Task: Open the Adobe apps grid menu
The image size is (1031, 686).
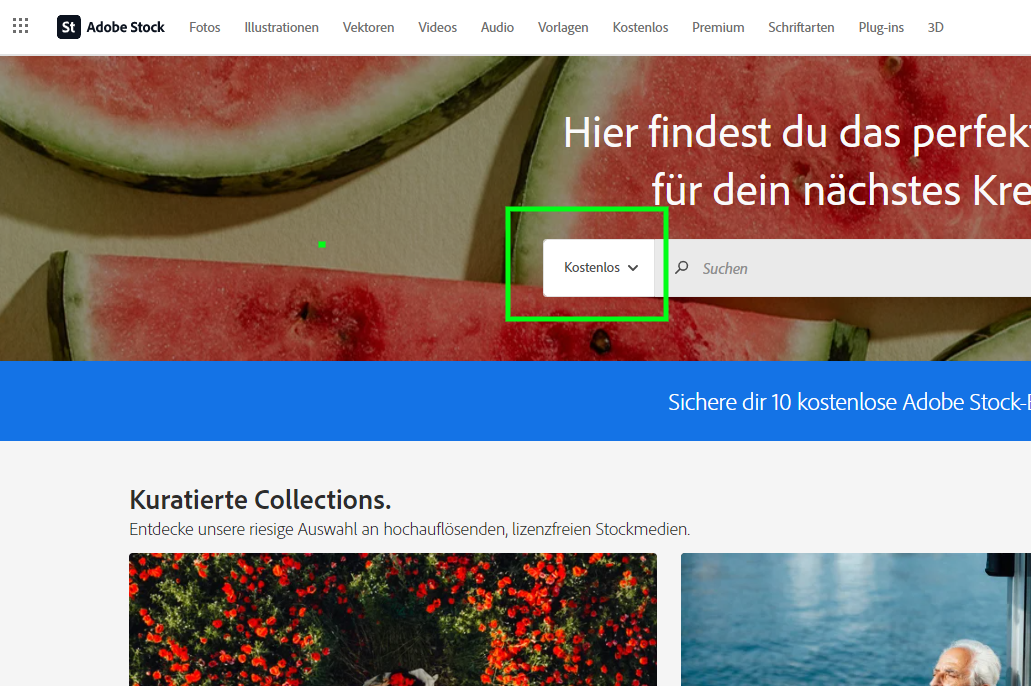Action: 20,27
